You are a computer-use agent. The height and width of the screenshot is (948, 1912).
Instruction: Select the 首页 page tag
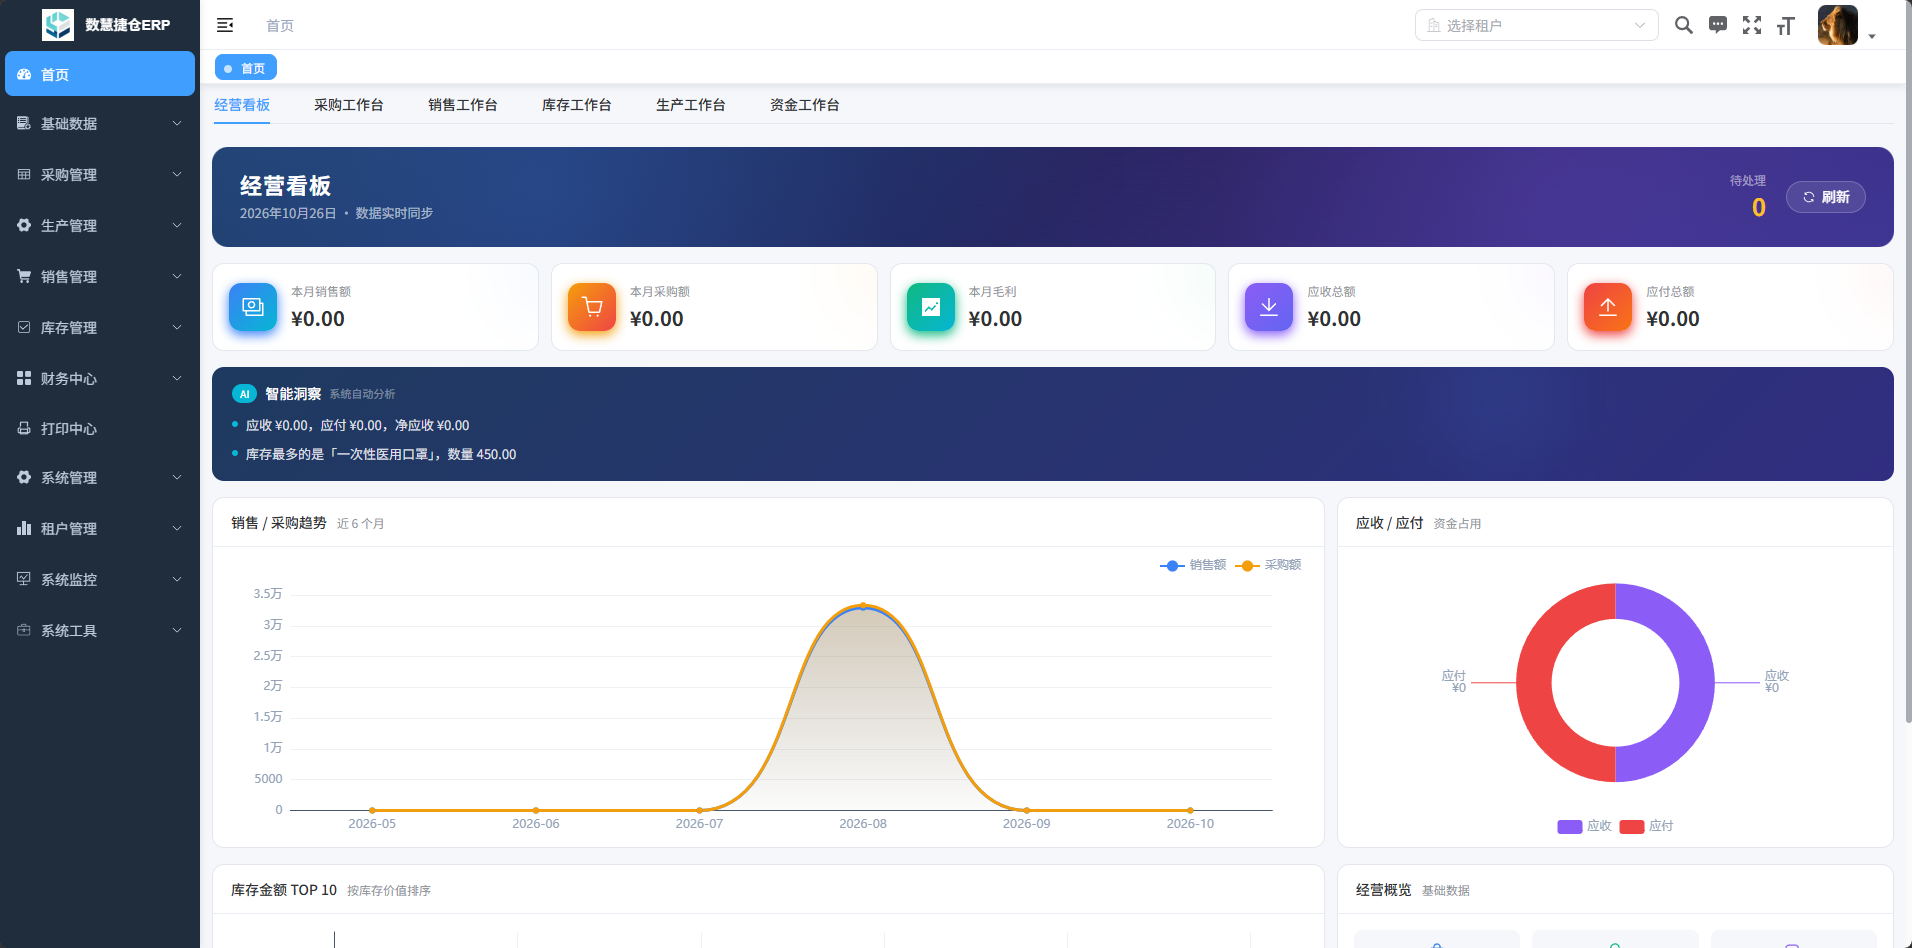pyautogui.click(x=246, y=68)
